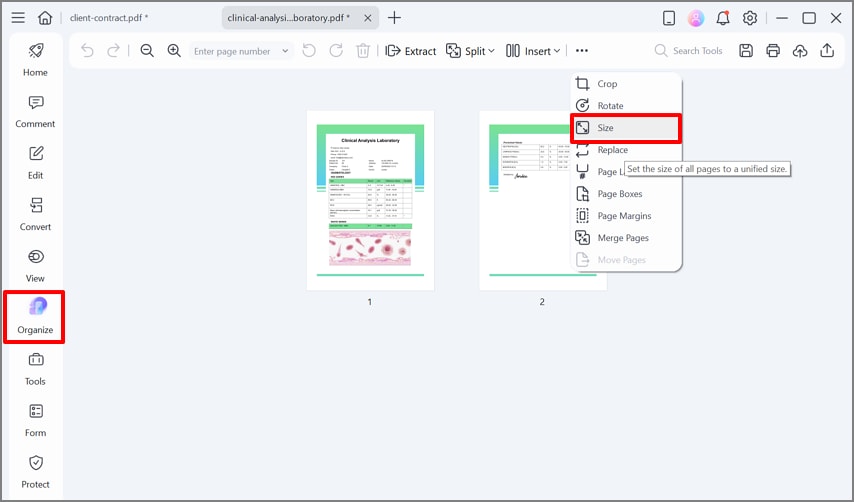Print the document
This screenshot has width=854, height=502.
pos(773,51)
